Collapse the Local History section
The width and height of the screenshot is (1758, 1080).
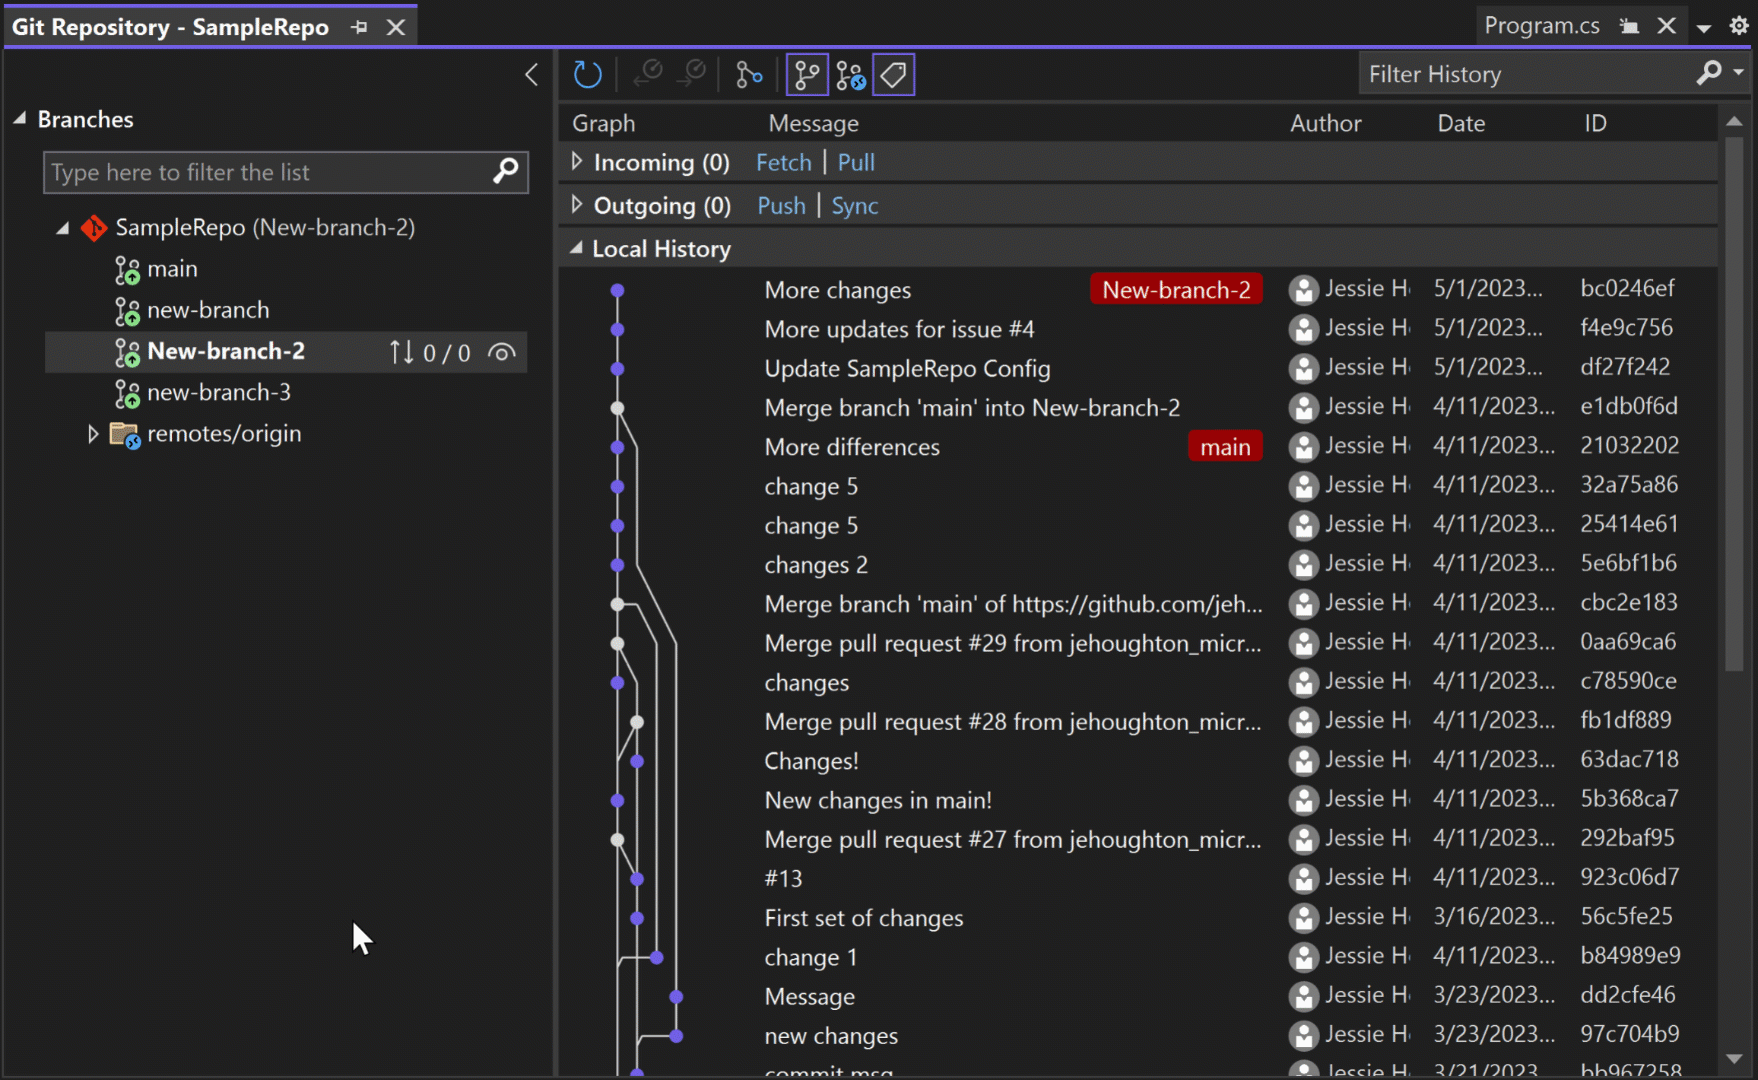tap(576, 249)
